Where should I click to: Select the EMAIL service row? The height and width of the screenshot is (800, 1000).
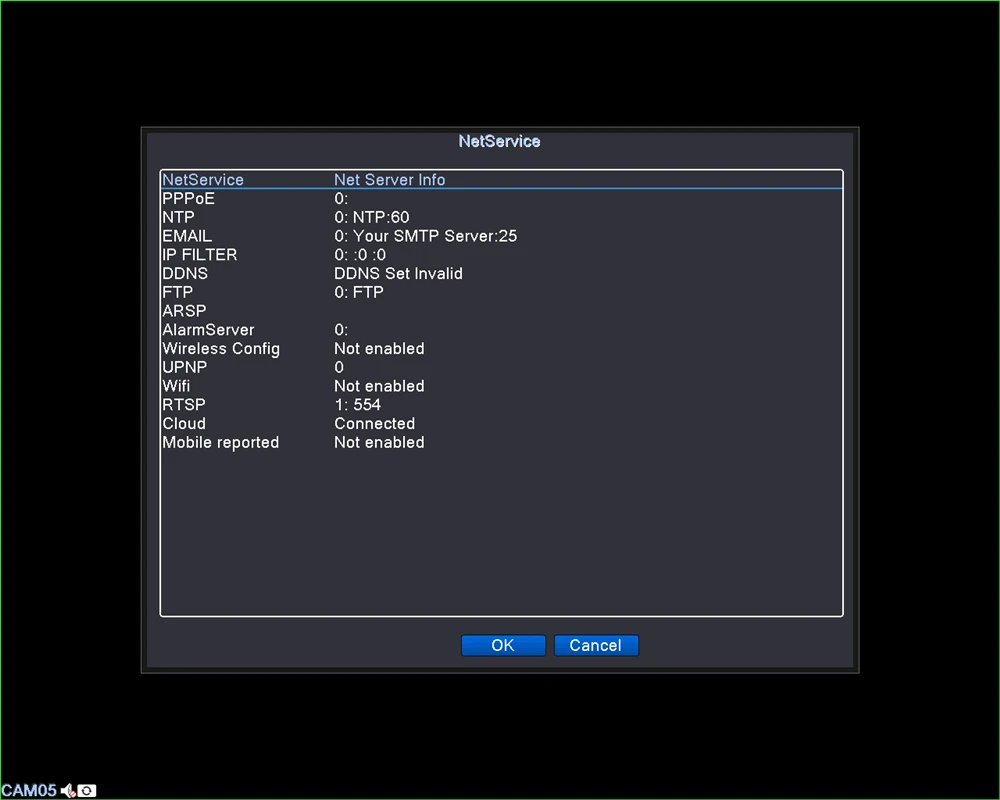[501, 236]
